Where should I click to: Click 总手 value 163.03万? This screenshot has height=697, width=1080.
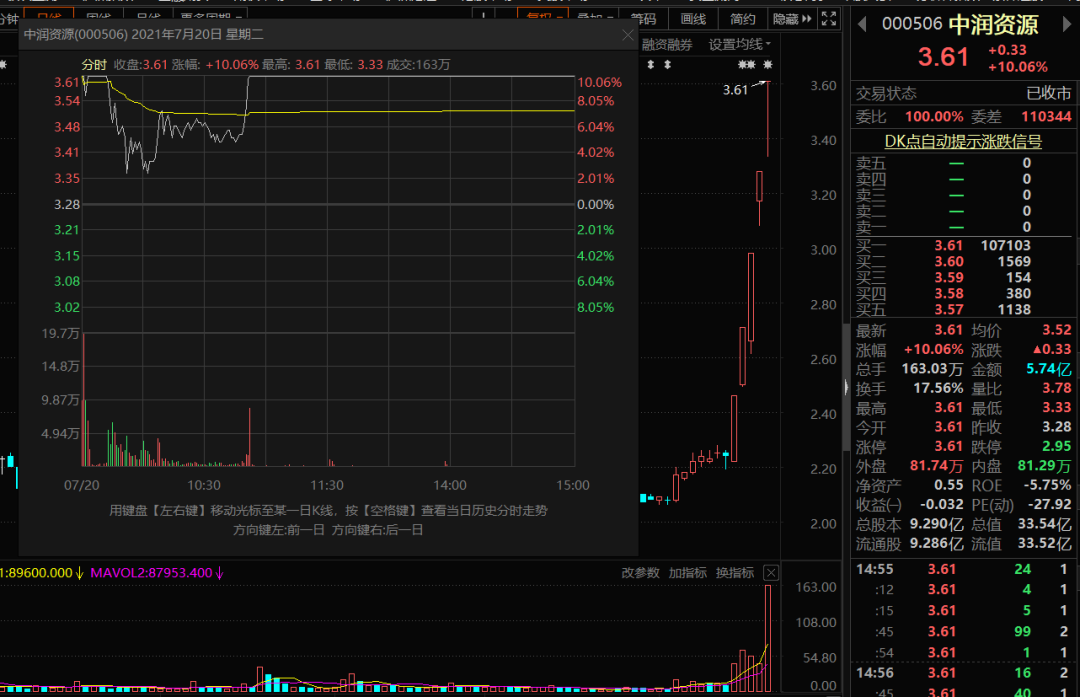(932, 369)
